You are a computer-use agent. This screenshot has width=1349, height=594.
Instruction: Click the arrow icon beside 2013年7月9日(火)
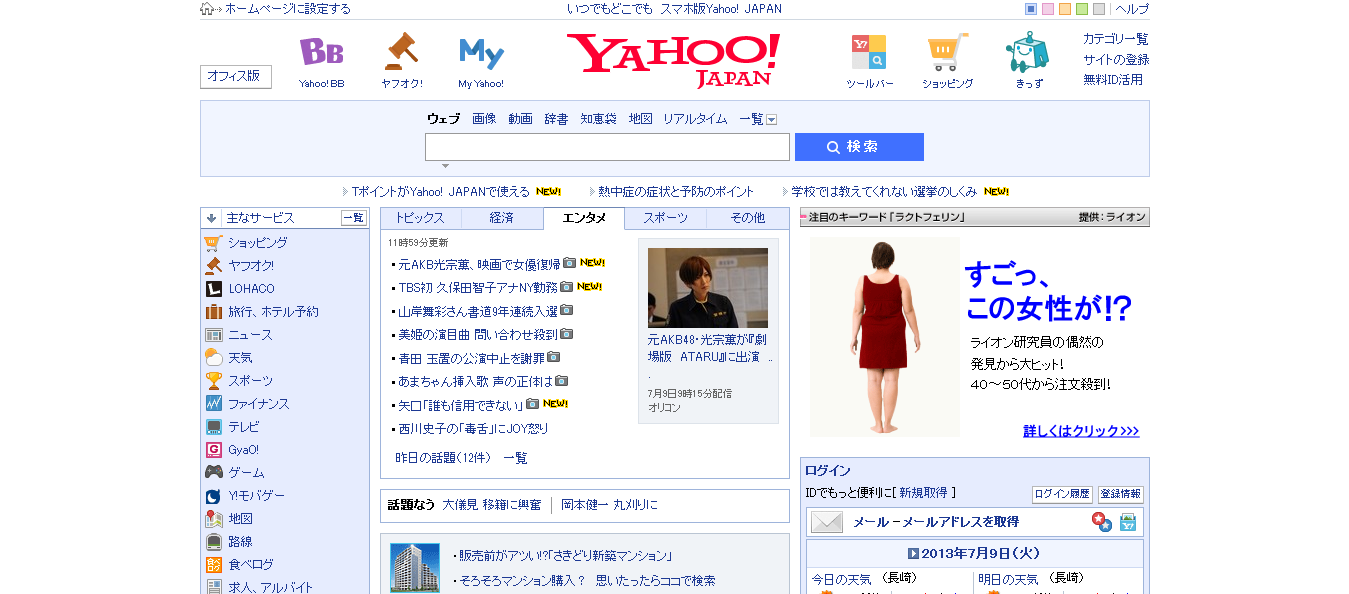click(x=913, y=554)
